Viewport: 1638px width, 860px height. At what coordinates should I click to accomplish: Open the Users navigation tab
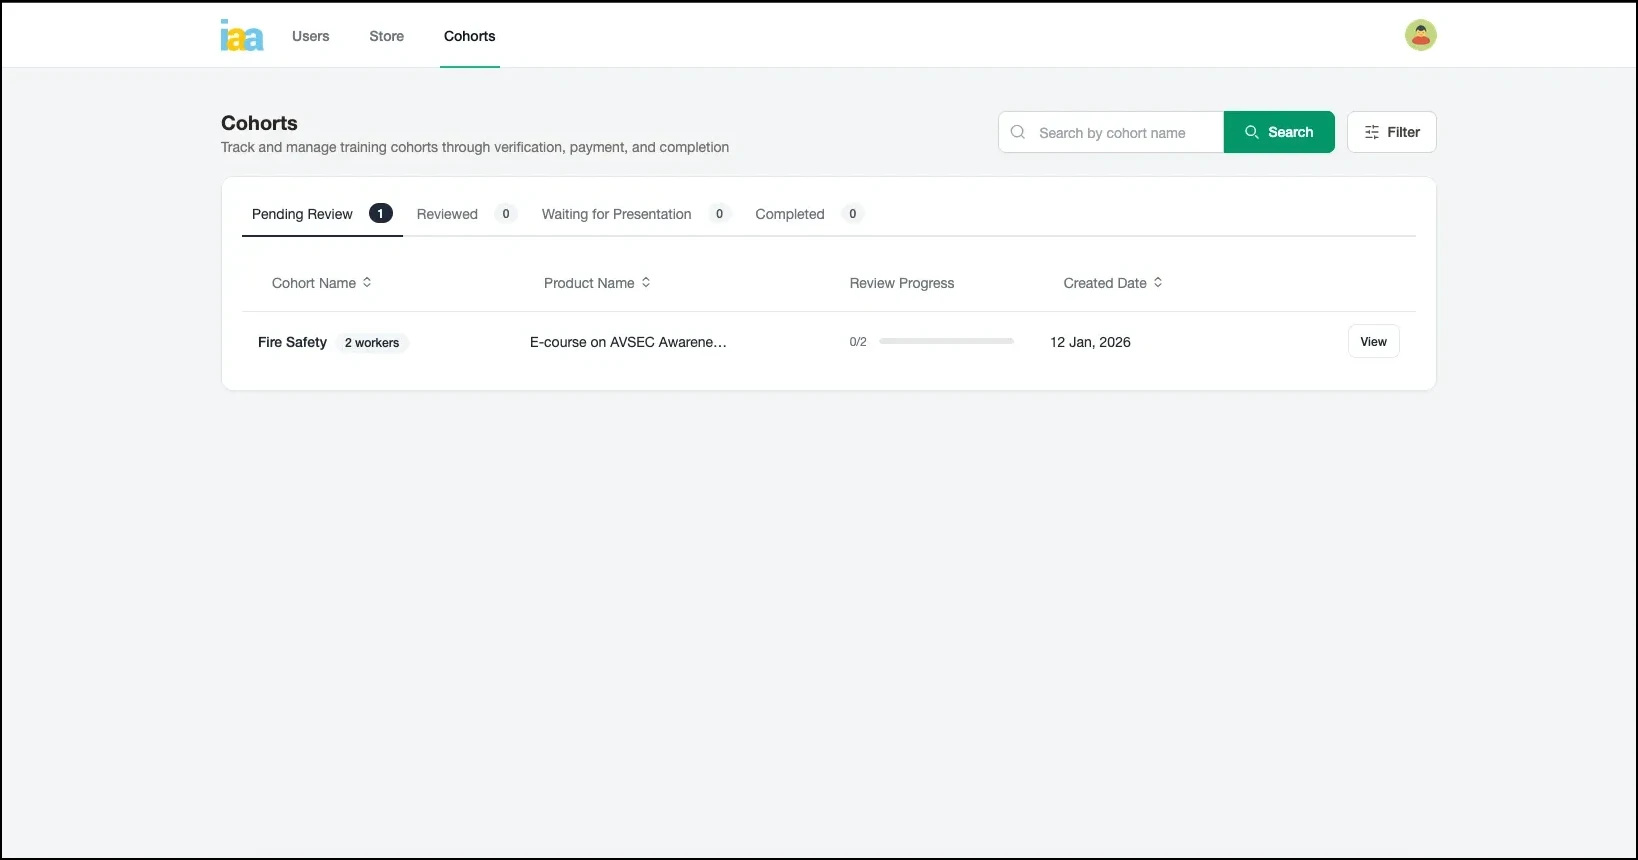point(310,36)
